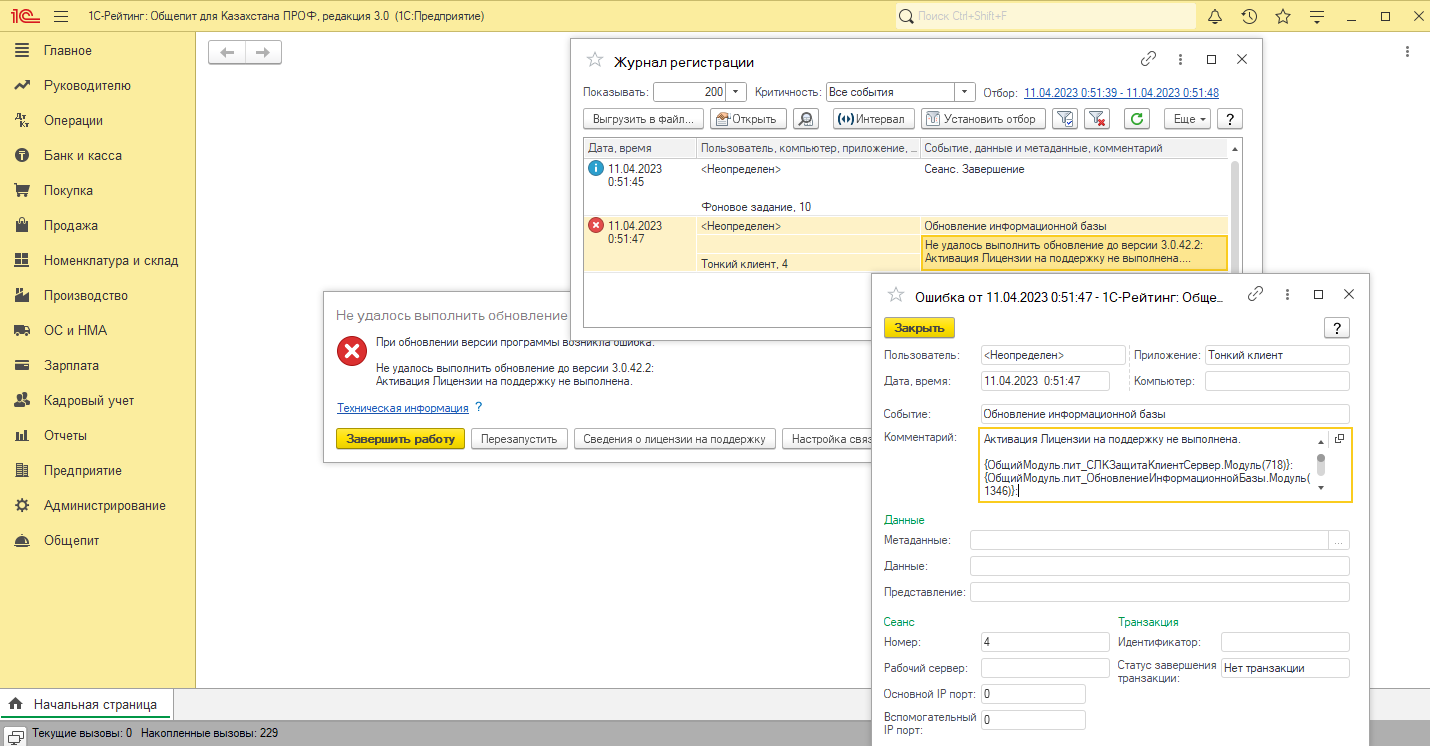
Task: Click the Перезапустить button
Action: coord(519,439)
